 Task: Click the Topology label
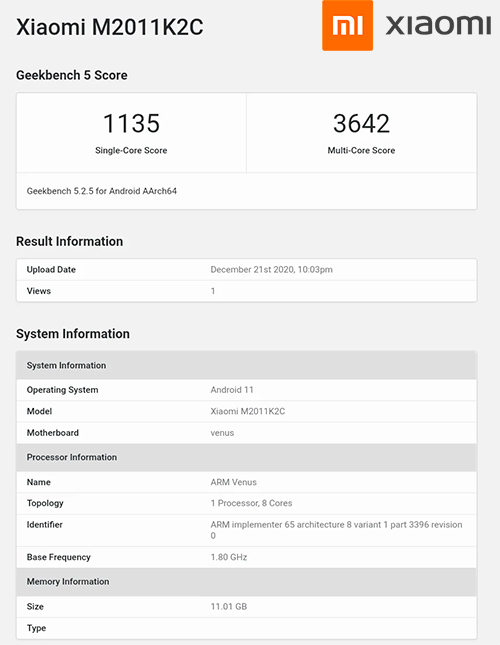point(45,503)
